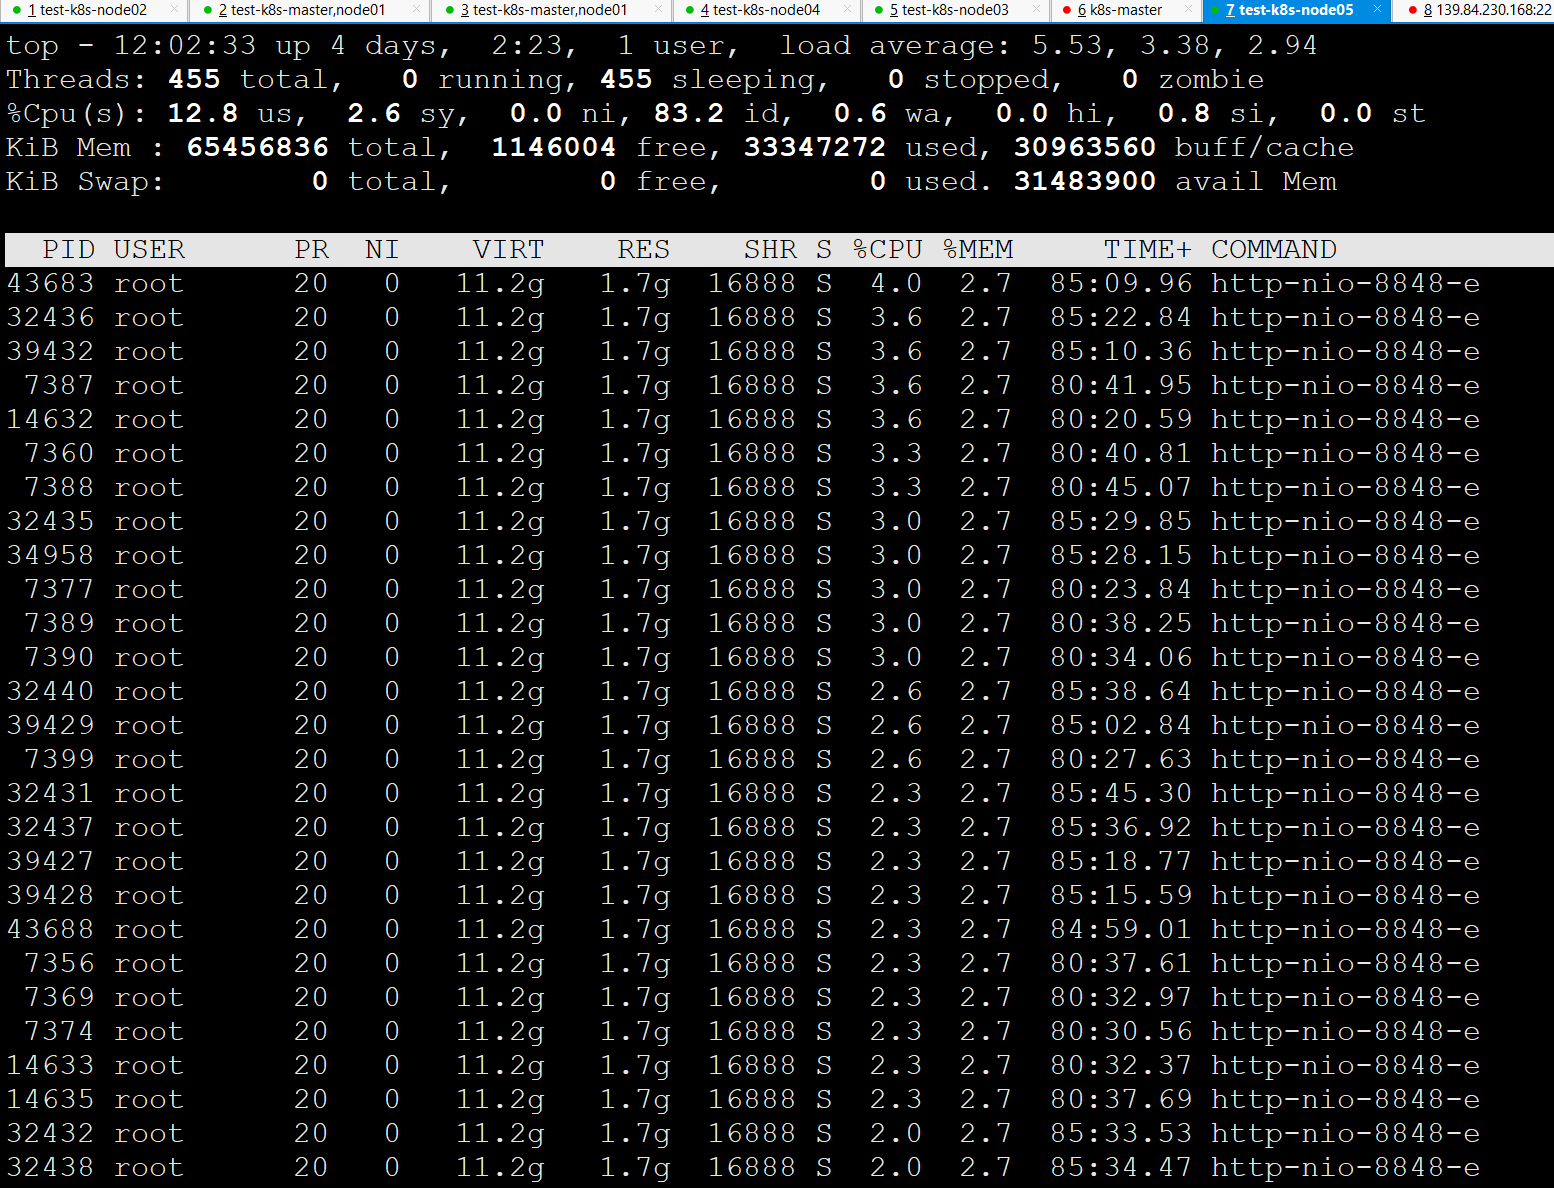Image resolution: width=1554 pixels, height=1188 pixels.
Task: Click green status dot on test-k8s-node03 tab
Action: pos(879,10)
